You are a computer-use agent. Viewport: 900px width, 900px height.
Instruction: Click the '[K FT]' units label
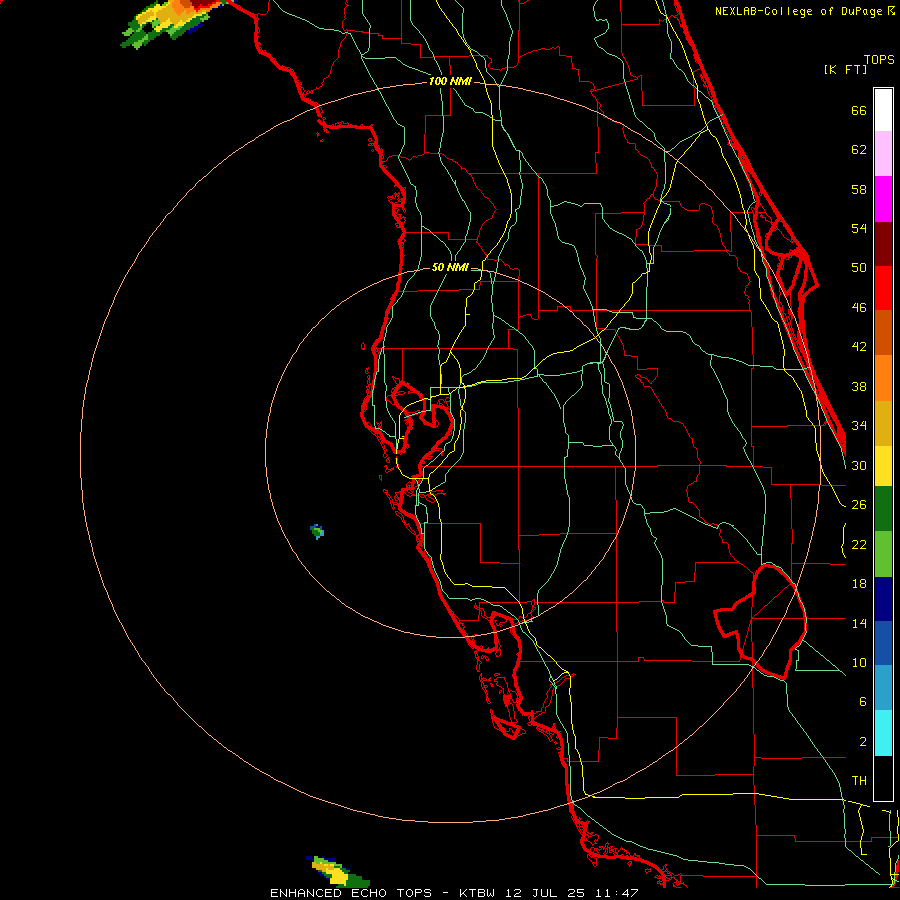point(845,69)
